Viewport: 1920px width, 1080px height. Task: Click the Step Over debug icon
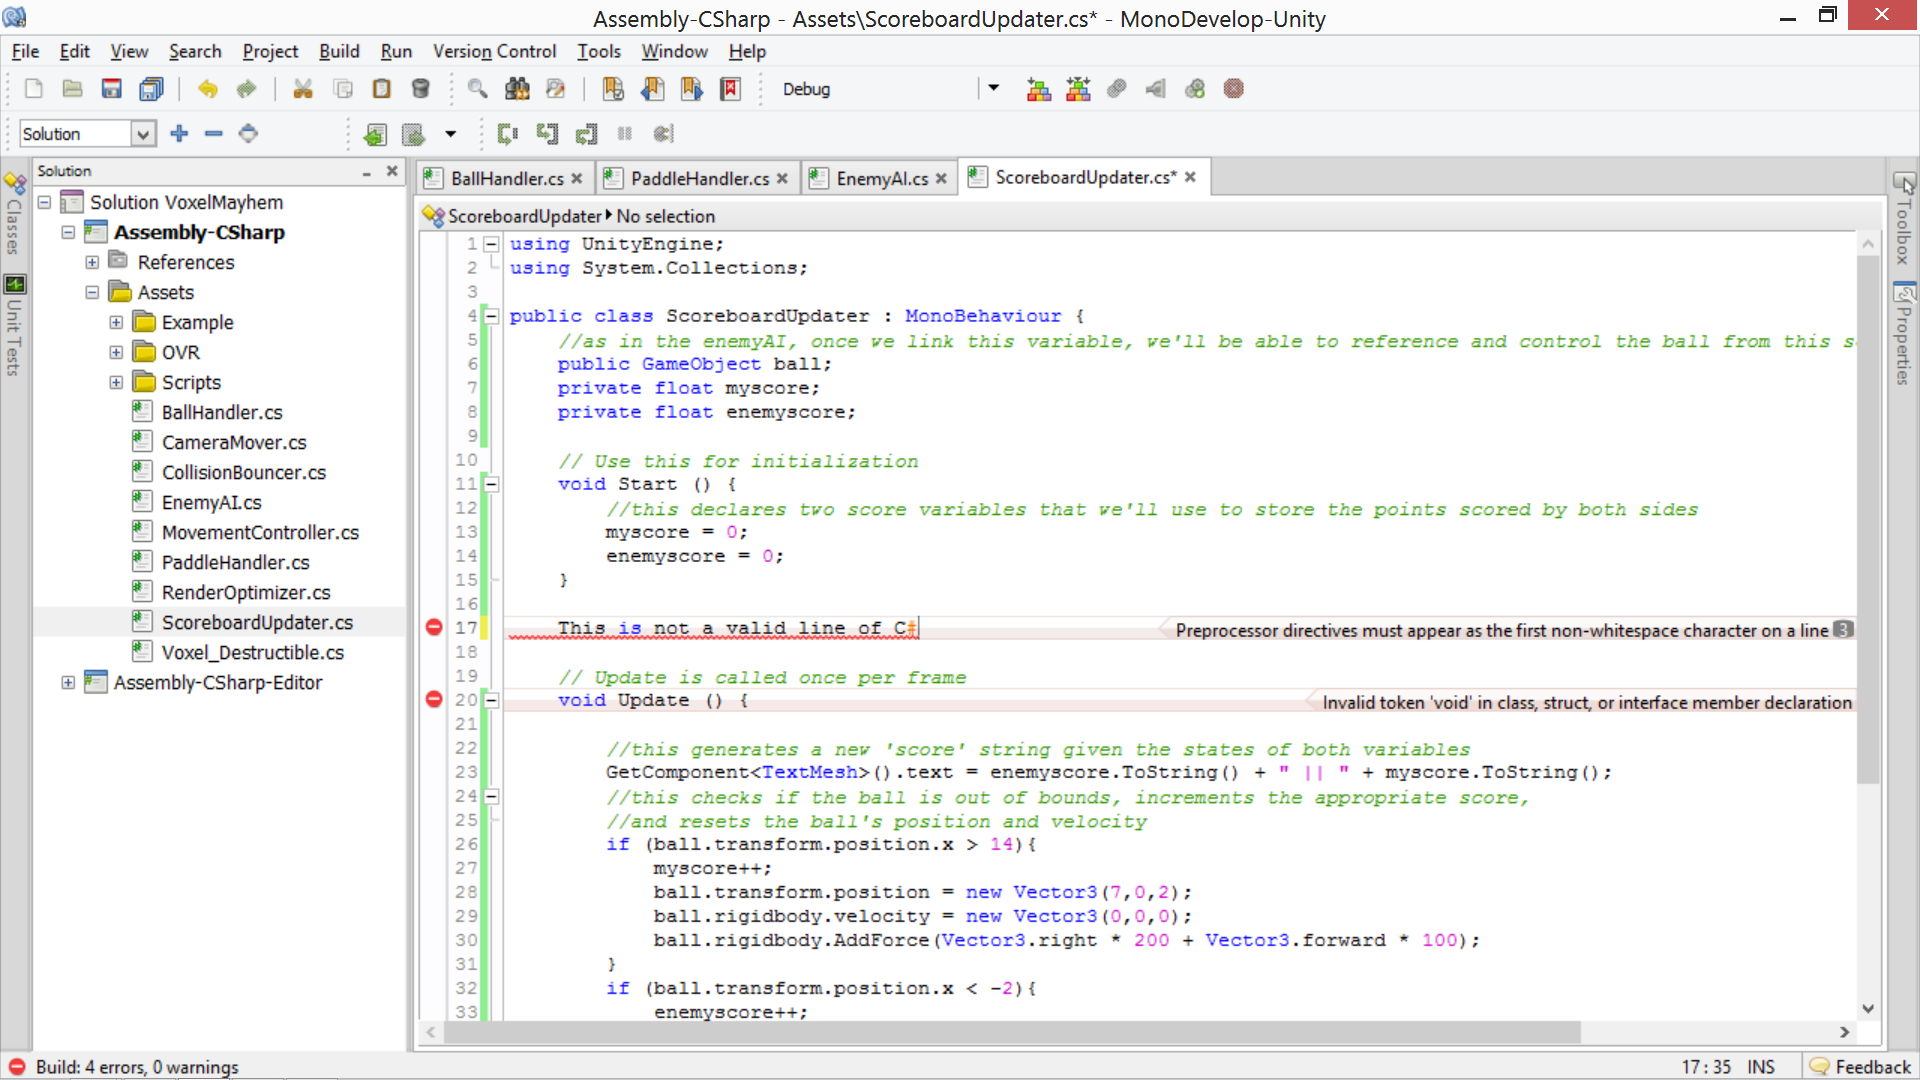tap(508, 133)
